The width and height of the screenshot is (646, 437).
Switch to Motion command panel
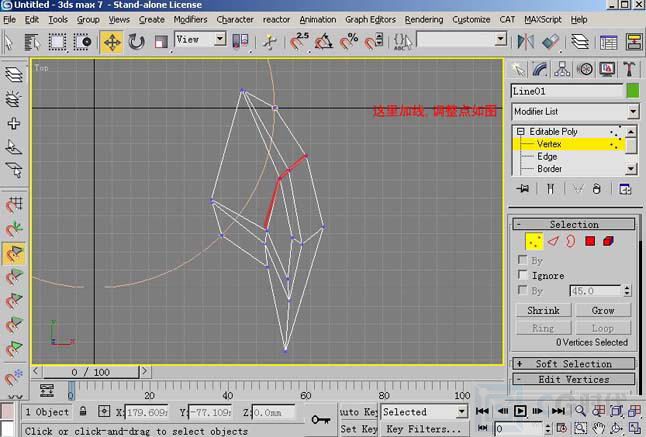tap(585, 69)
